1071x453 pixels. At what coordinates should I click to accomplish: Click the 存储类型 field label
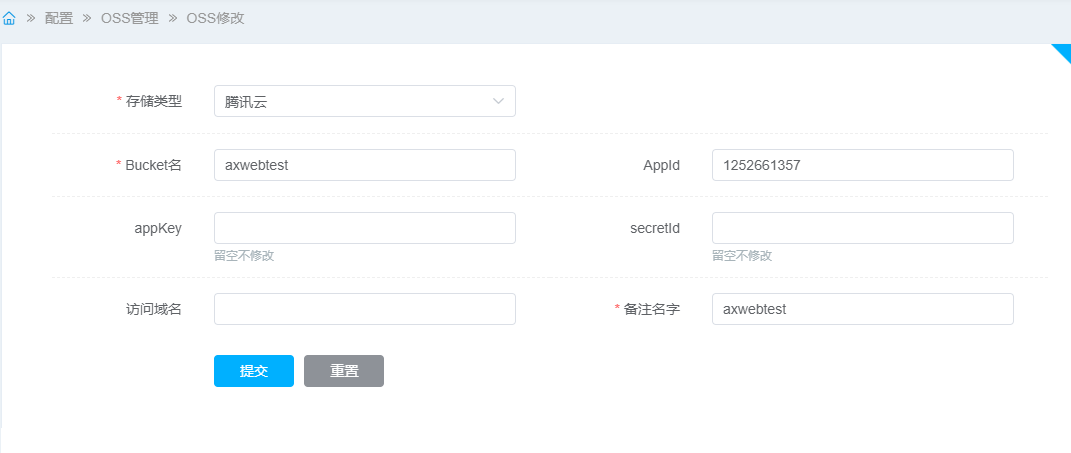[154, 102]
